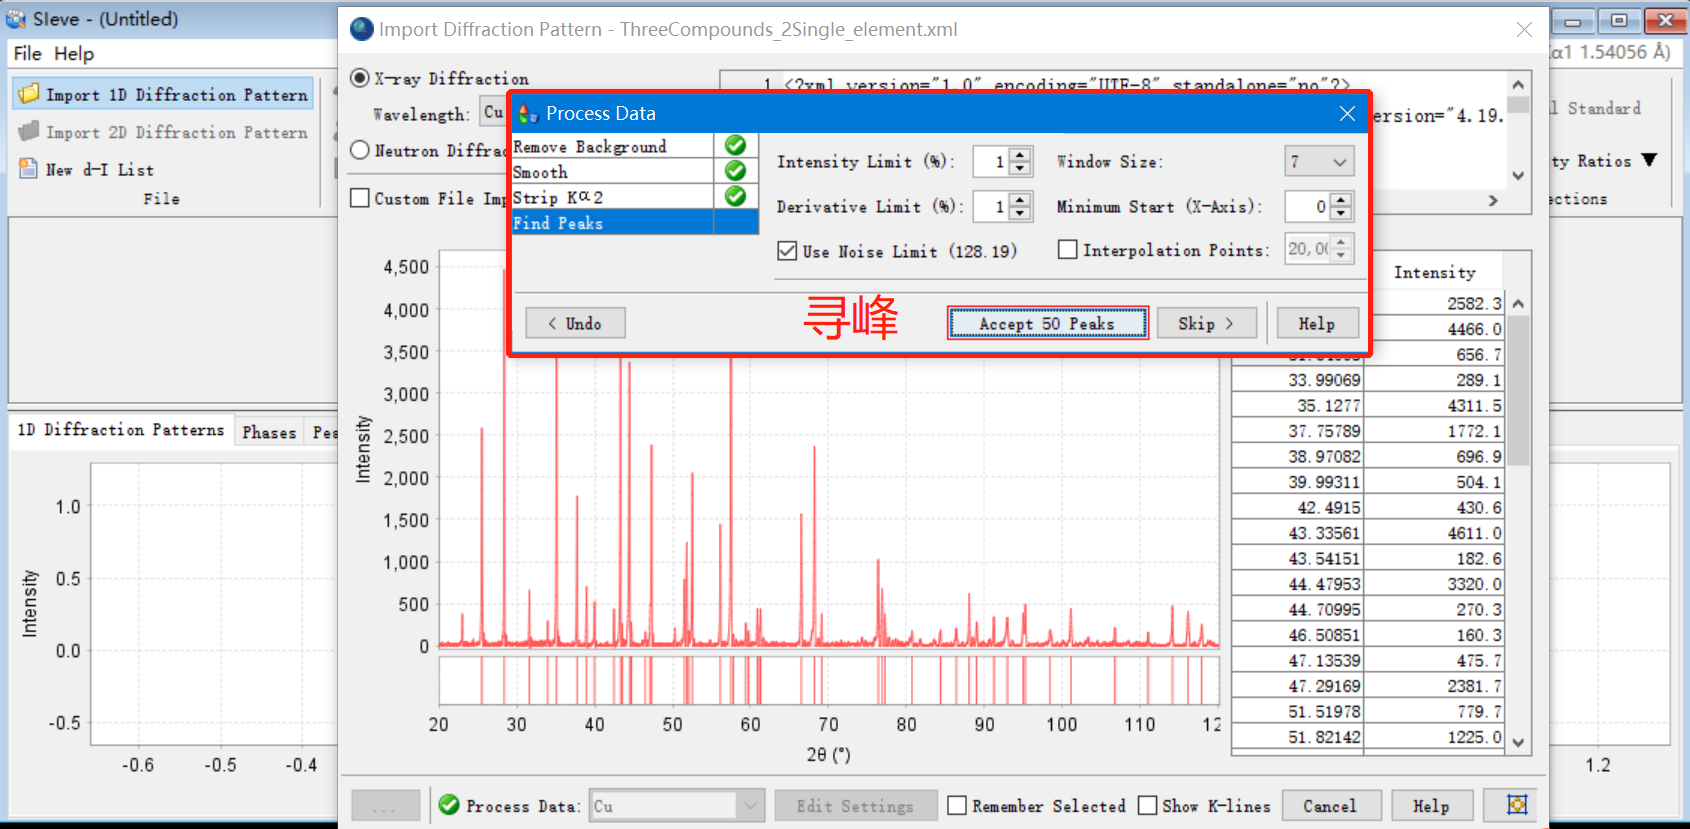Click the peak table vertical scrollbar
The width and height of the screenshot is (1690, 829).
1518,520
